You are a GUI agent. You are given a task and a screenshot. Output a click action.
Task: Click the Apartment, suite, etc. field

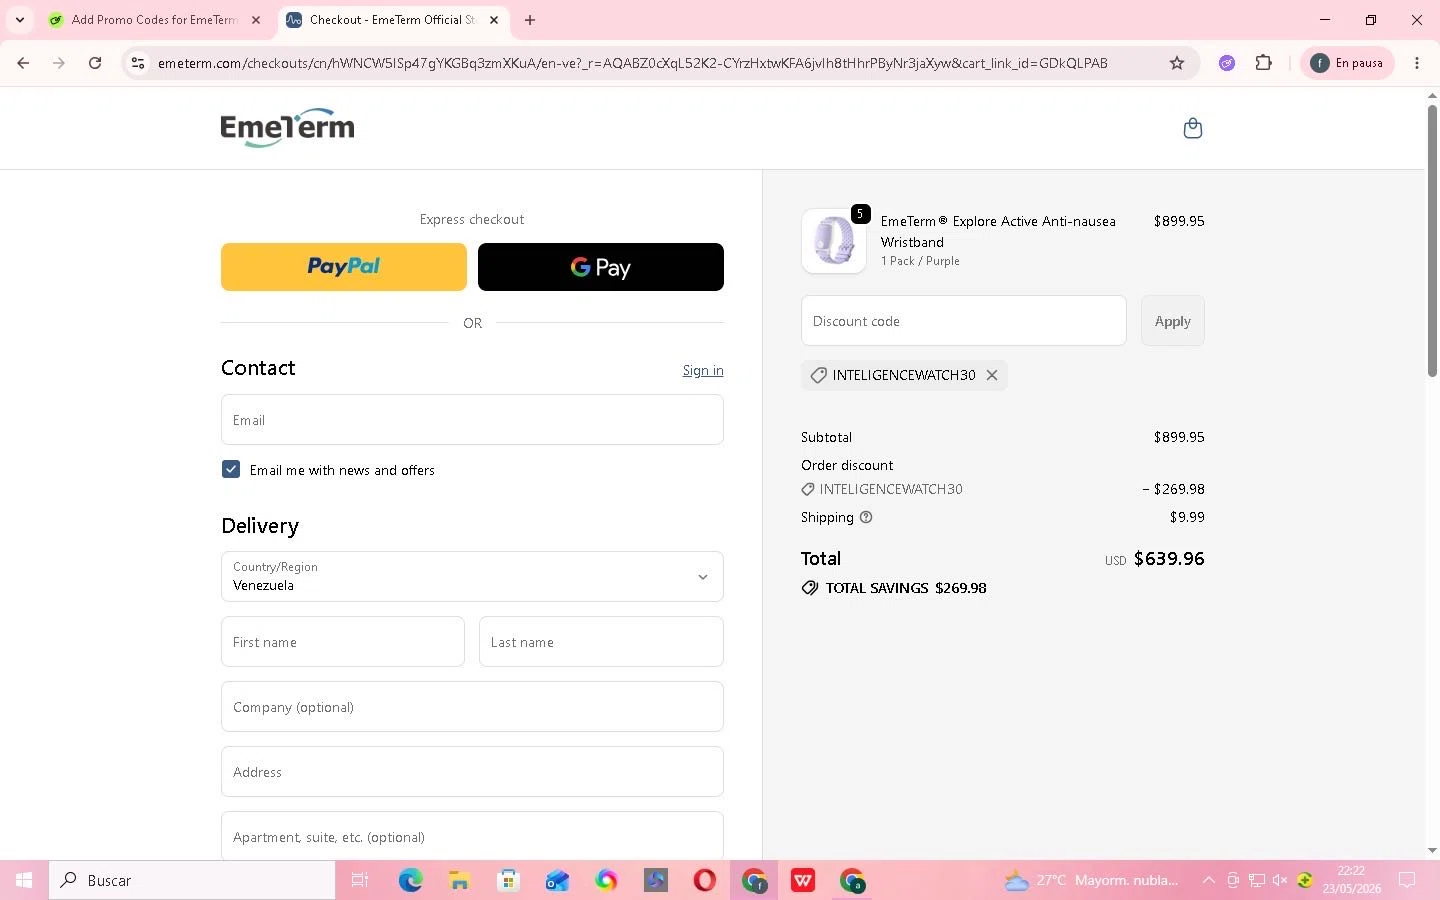click(x=472, y=835)
